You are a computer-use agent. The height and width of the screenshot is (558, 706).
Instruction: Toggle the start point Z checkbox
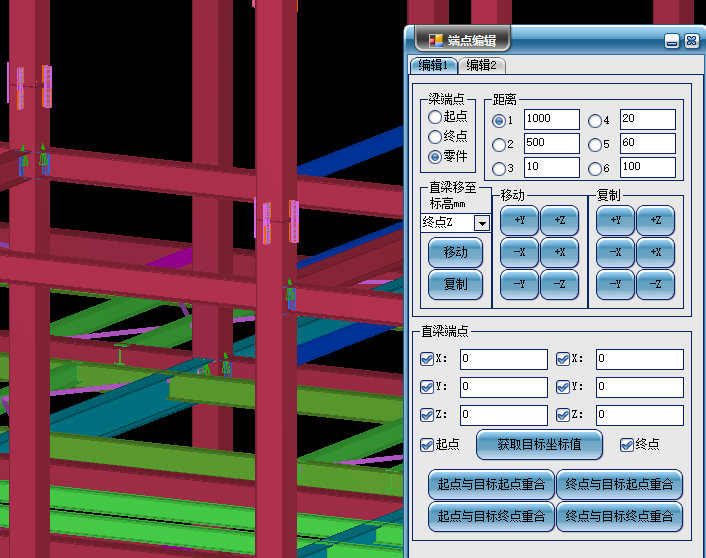tap(427, 415)
